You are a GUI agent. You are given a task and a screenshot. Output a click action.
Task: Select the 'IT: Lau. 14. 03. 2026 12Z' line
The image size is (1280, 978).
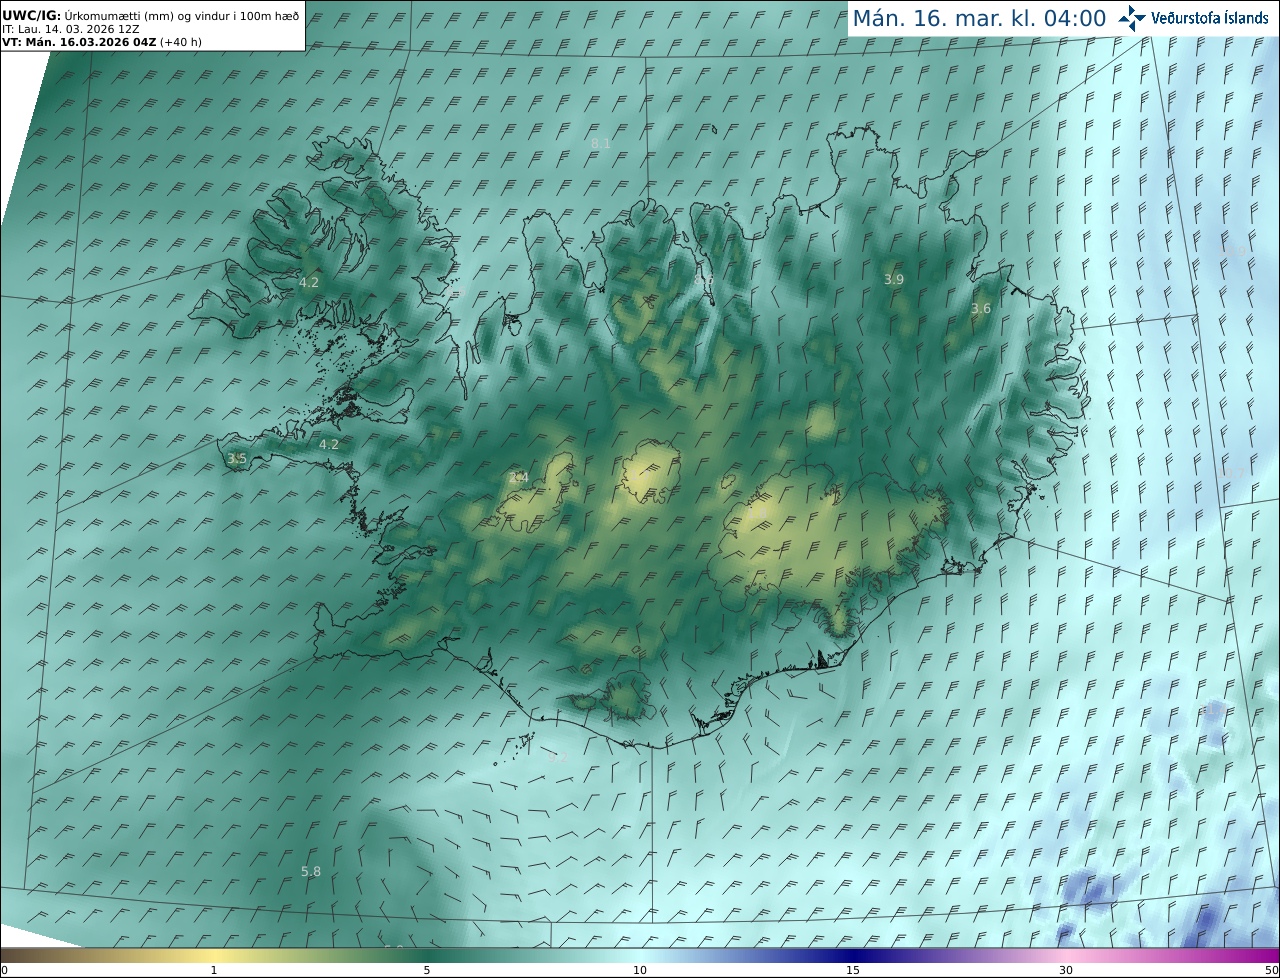coord(71,29)
